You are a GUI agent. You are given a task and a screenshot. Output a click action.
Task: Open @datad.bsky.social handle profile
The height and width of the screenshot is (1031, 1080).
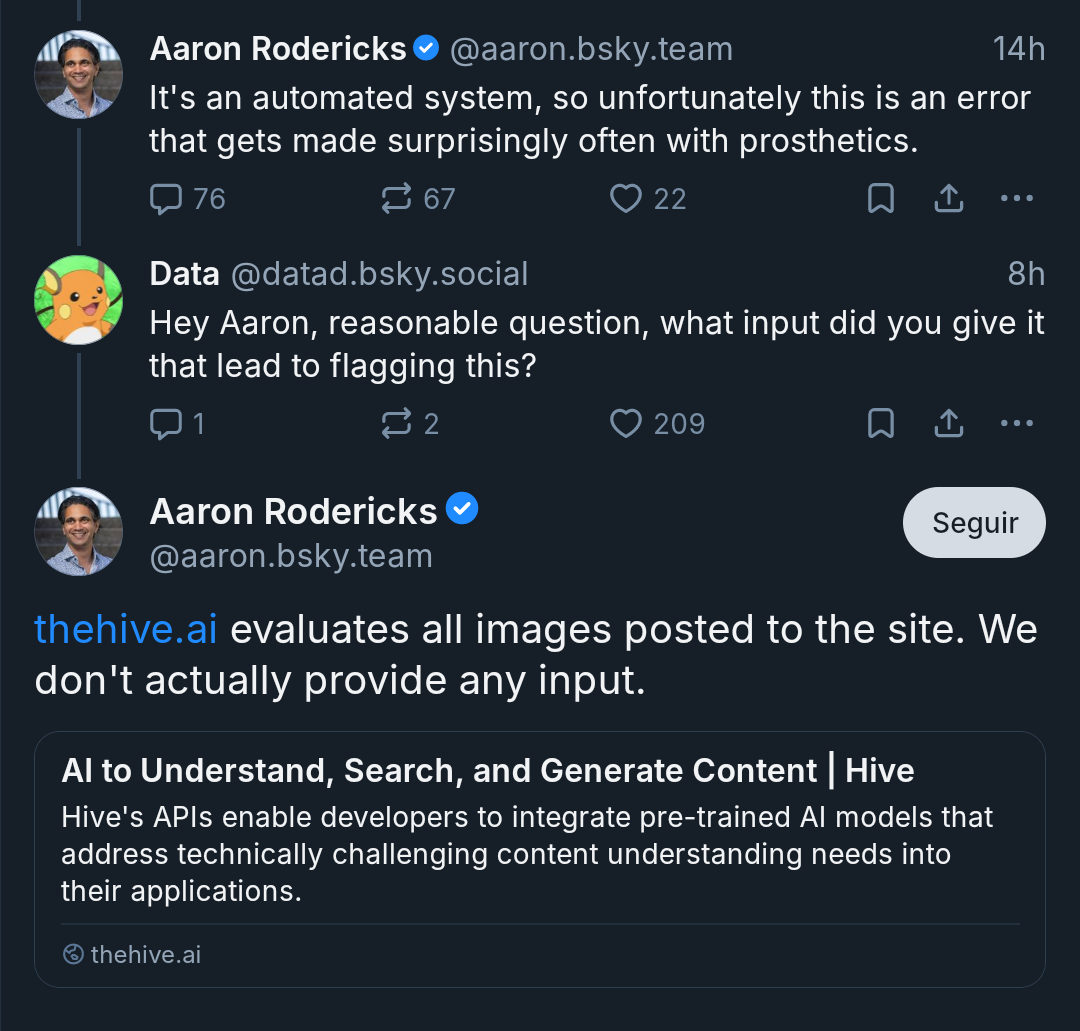point(379,274)
